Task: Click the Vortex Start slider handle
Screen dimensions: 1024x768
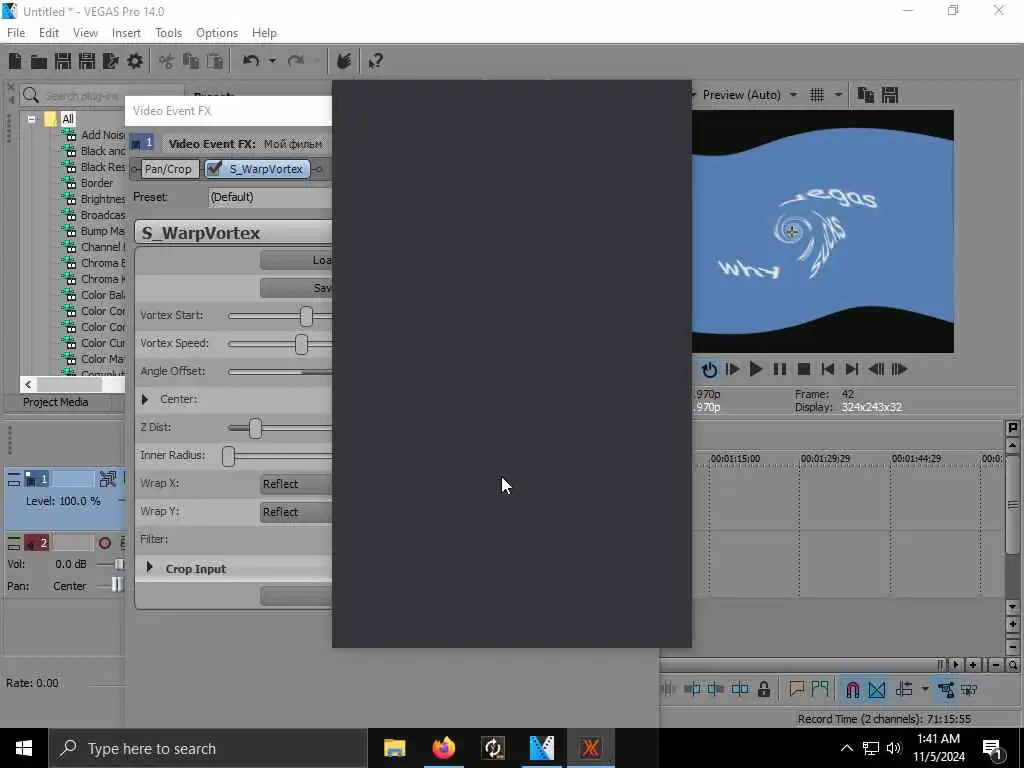Action: (x=306, y=316)
